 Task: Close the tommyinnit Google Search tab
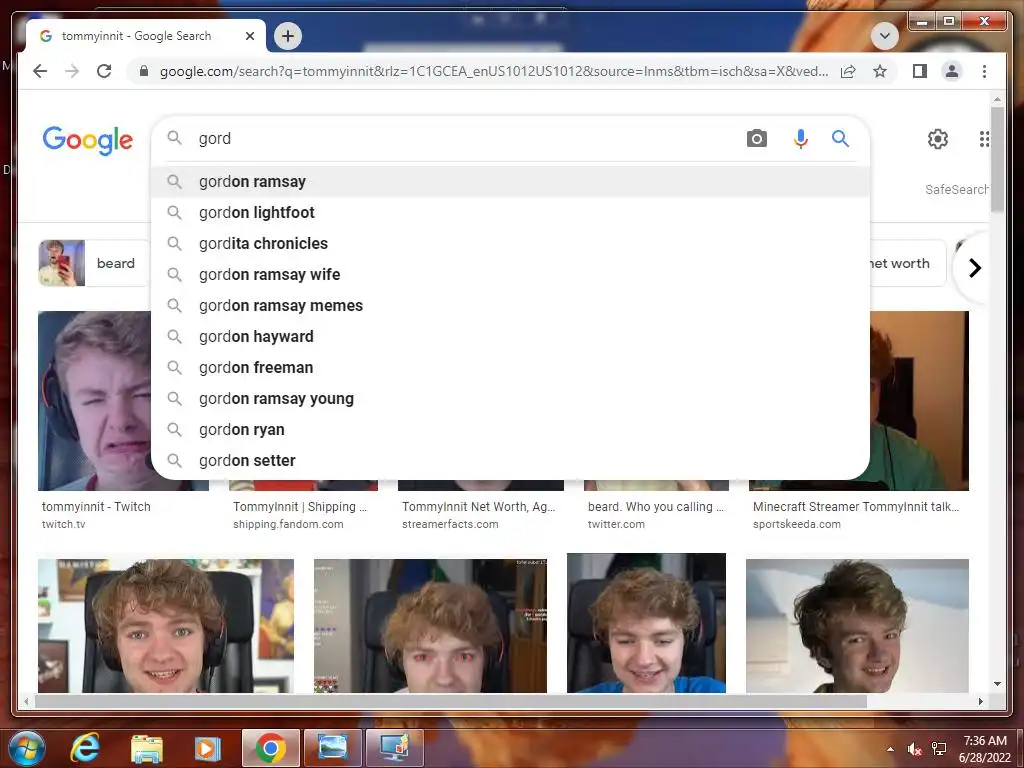[249, 36]
